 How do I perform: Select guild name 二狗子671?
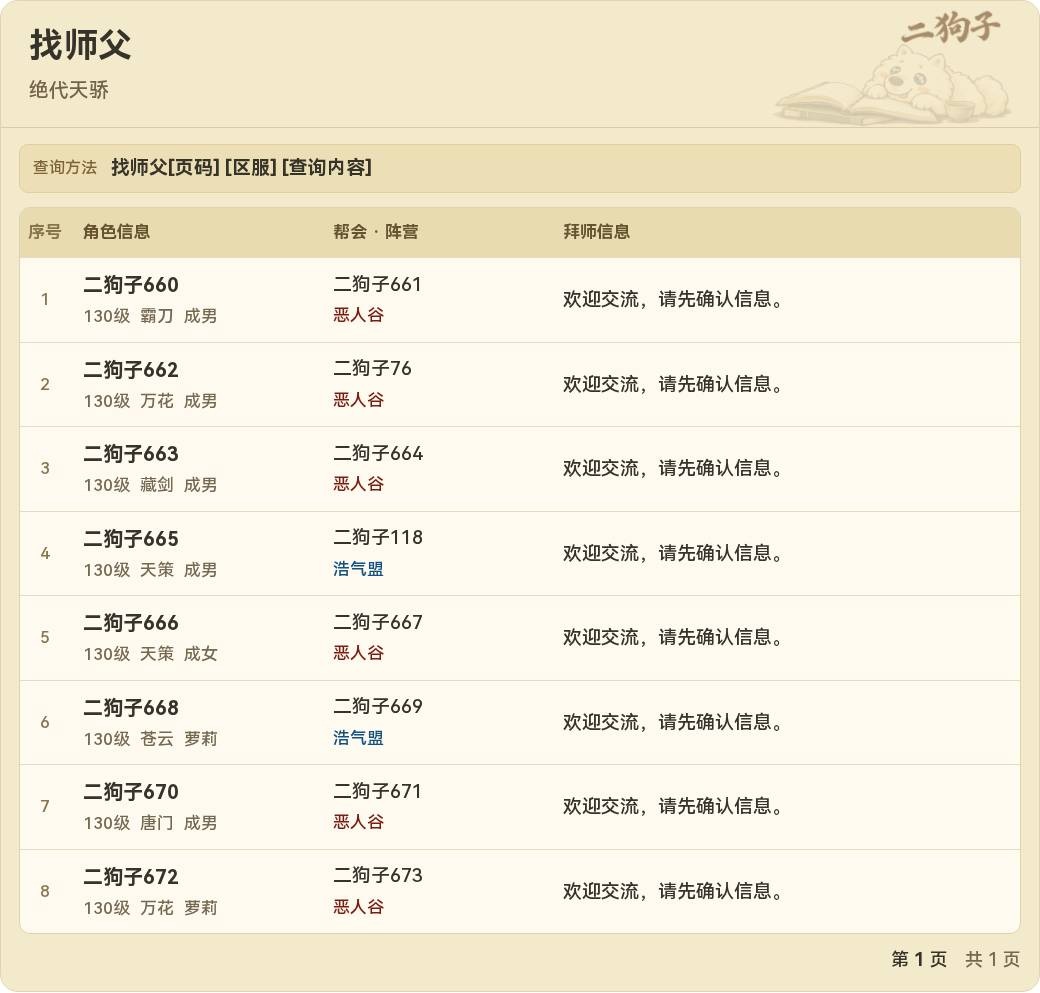tap(377, 791)
